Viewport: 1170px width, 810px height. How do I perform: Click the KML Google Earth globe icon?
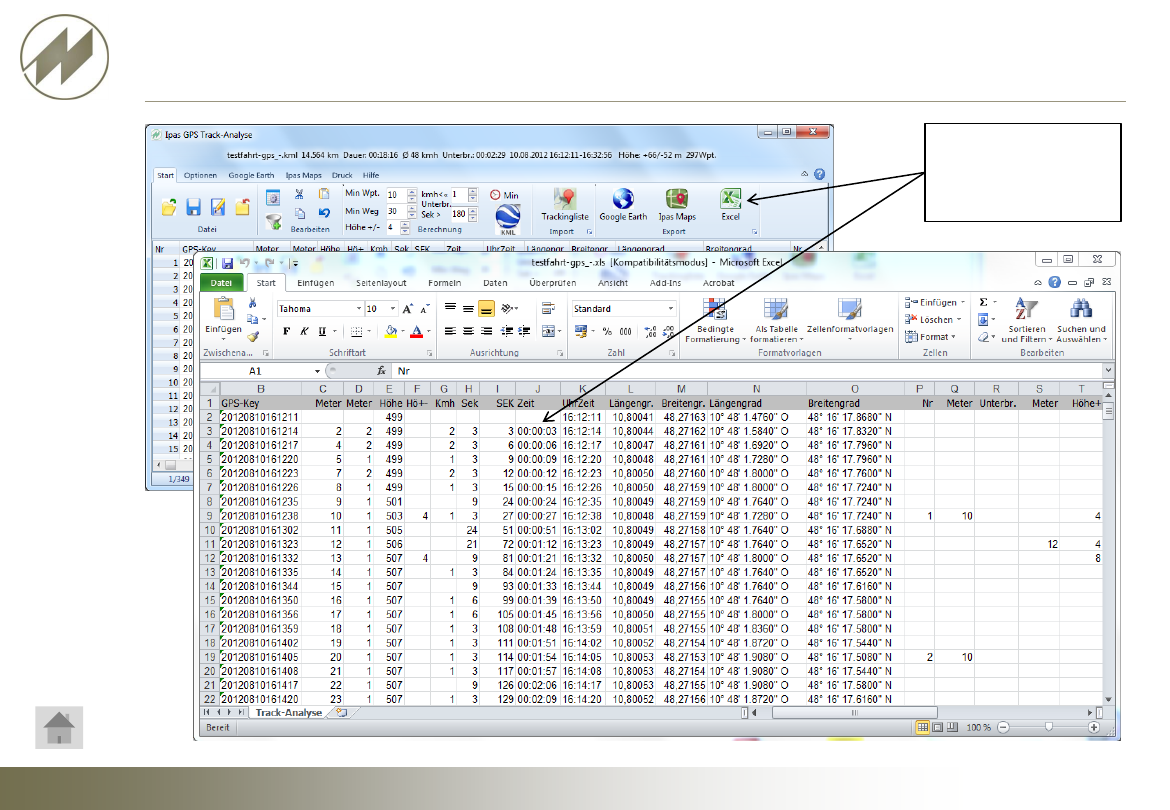508,218
